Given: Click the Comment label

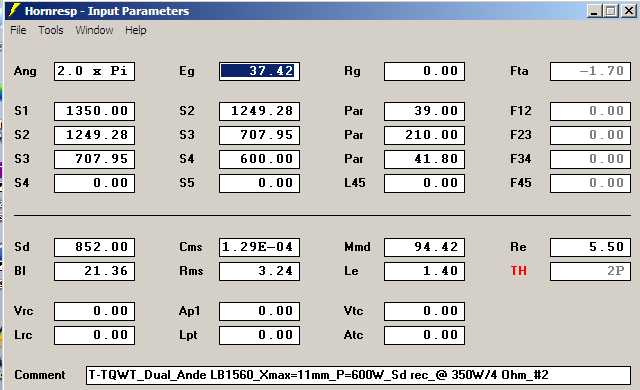Looking at the screenshot, I should [x=40, y=375].
